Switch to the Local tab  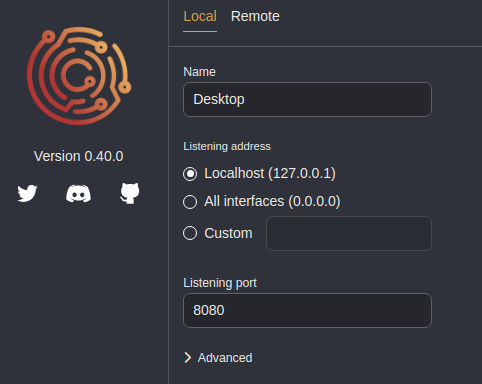(x=200, y=16)
